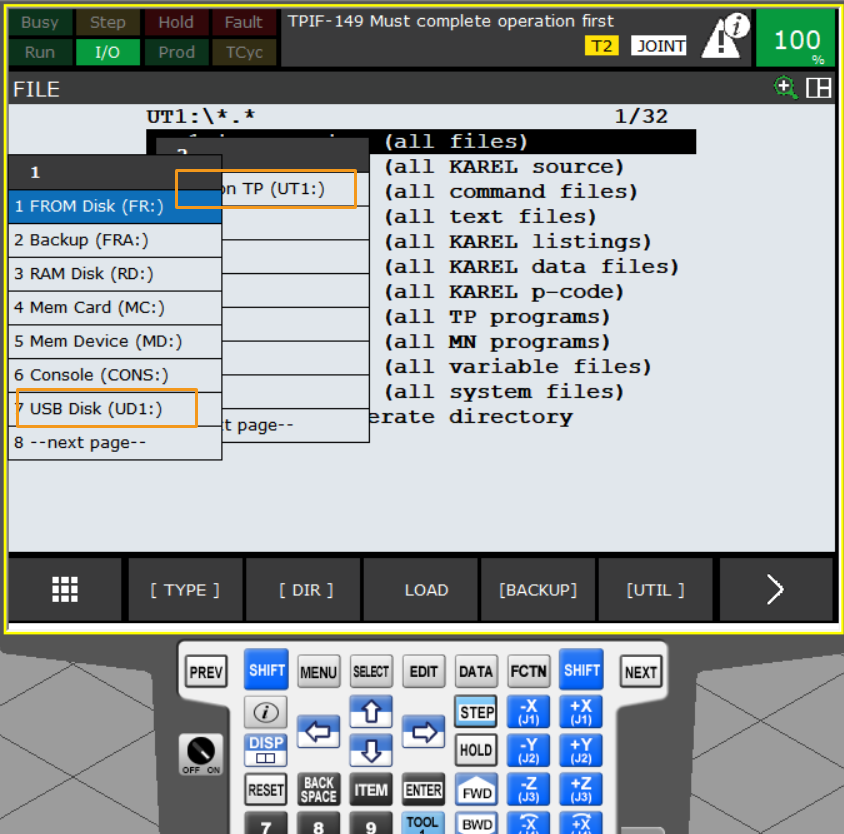Click the split-window layout icon
This screenshot has height=834, width=844.
(x=818, y=88)
